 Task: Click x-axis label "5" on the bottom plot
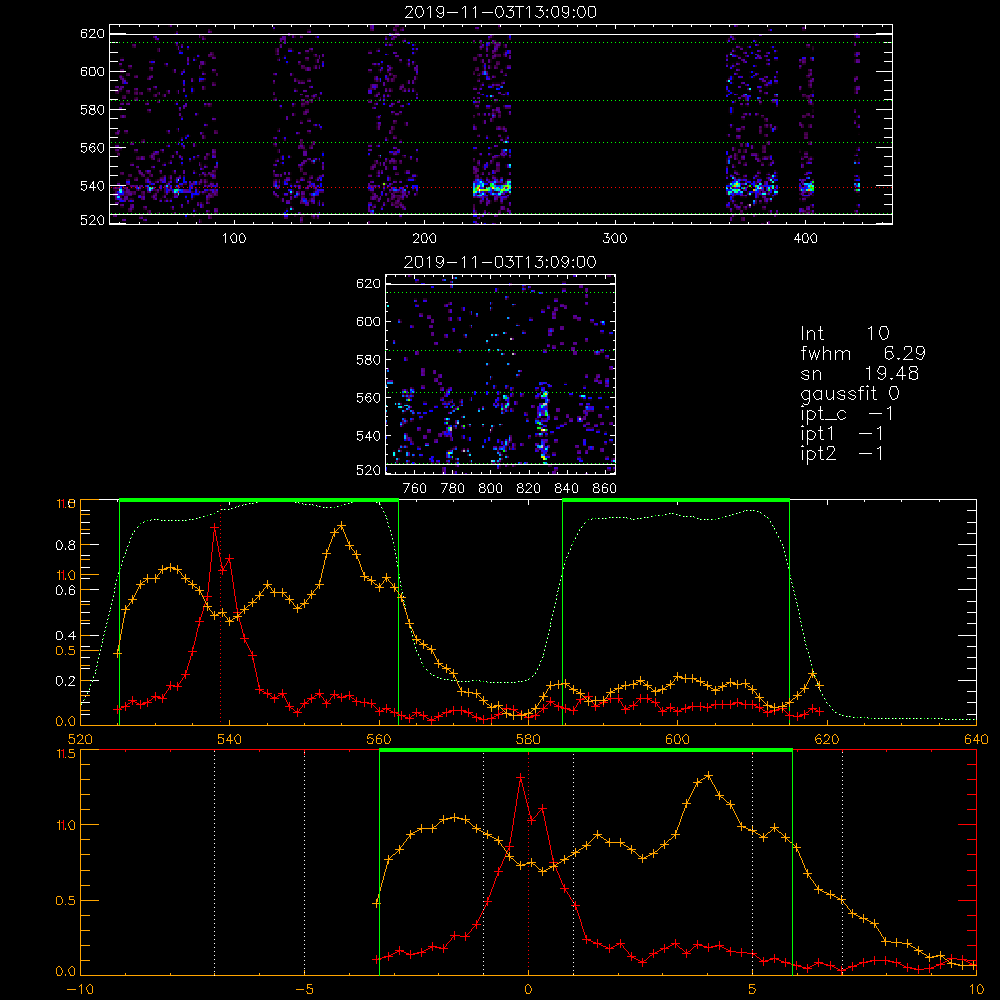pos(753,989)
